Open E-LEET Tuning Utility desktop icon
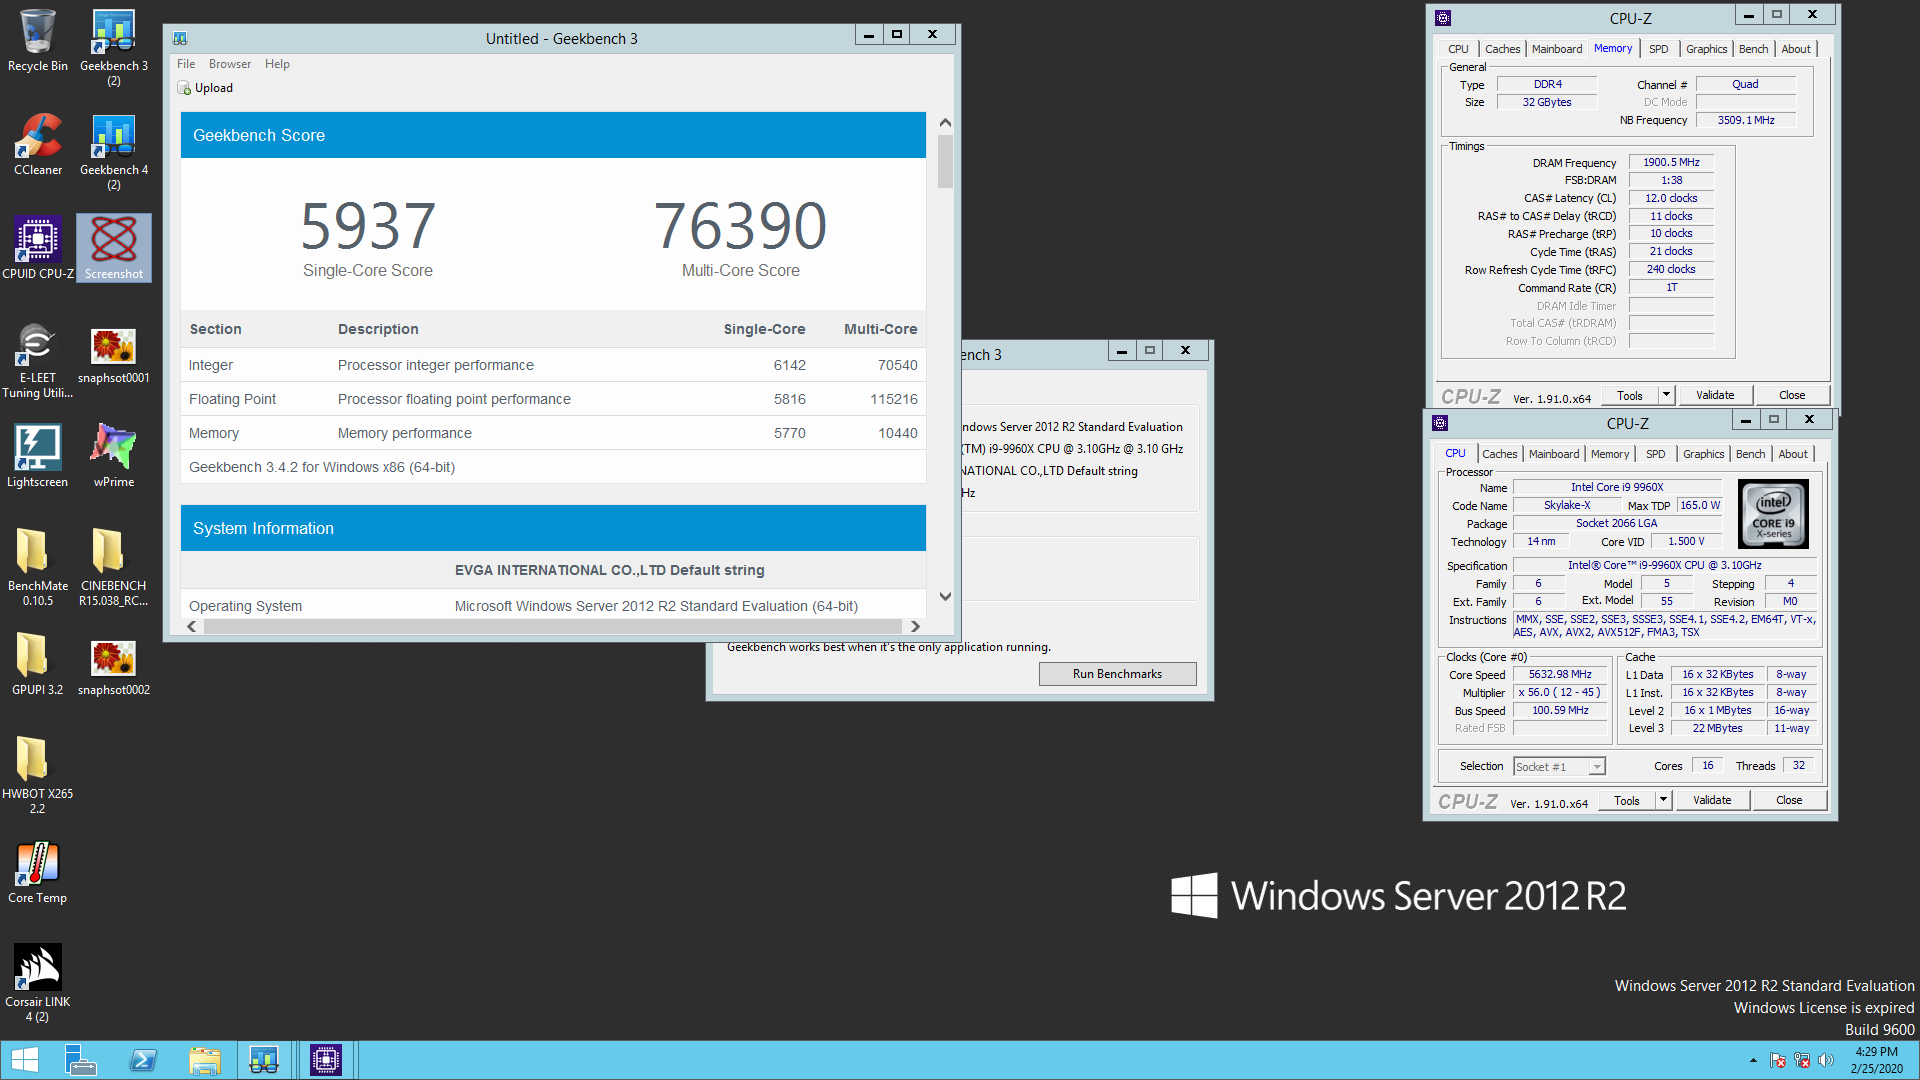This screenshot has height=1080, width=1920. pos(37,360)
